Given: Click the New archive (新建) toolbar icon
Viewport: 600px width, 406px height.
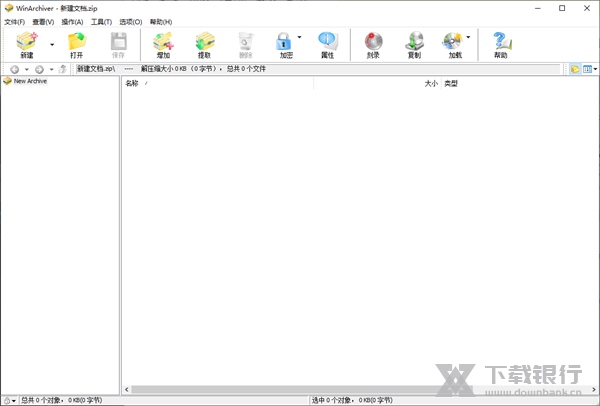Looking at the screenshot, I should (x=26, y=42).
